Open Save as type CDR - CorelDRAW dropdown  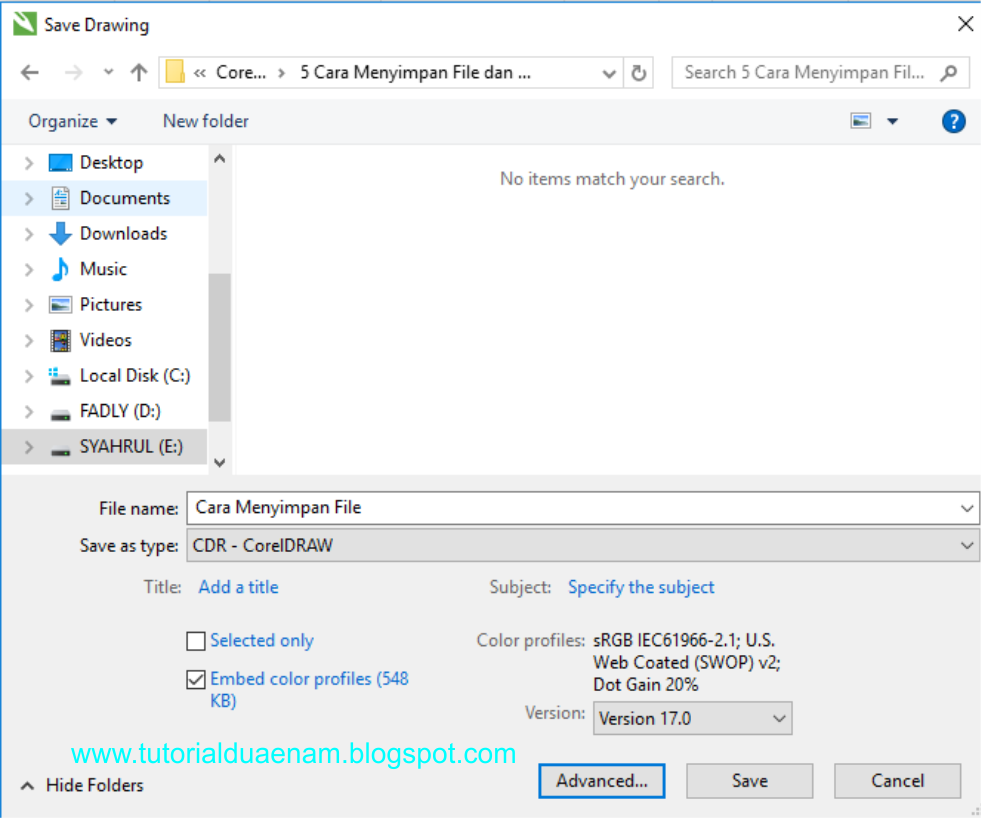tap(582, 546)
